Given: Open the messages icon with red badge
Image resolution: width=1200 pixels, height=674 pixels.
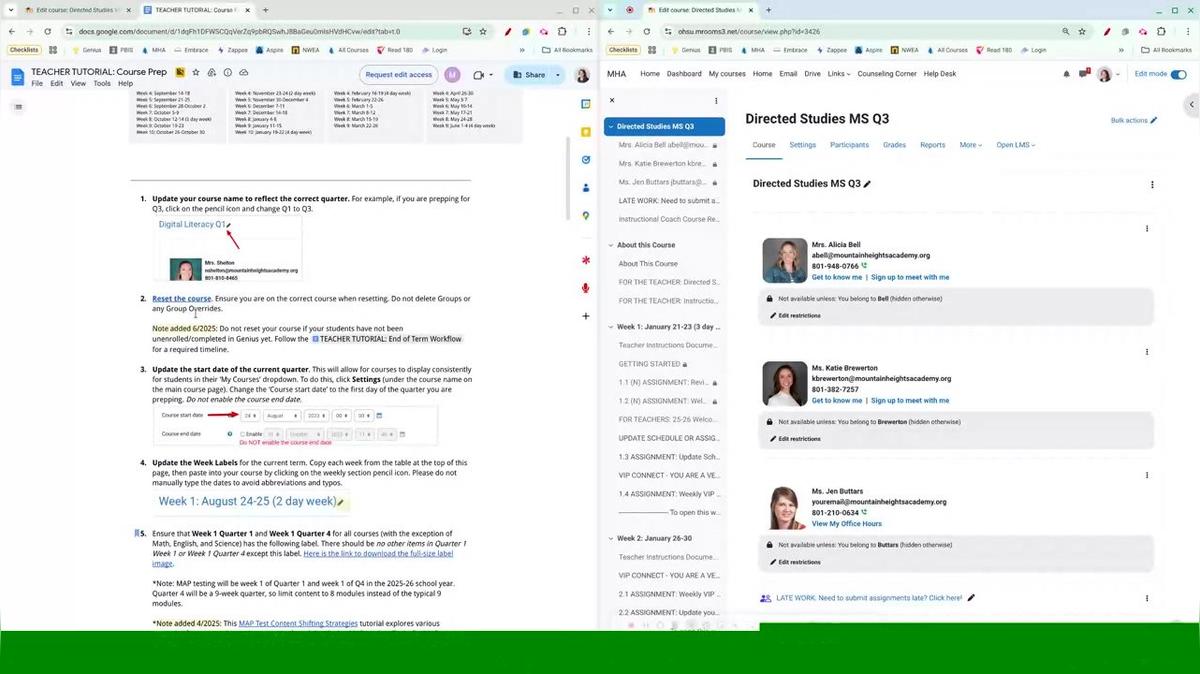Looking at the screenshot, I should [1085, 74].
